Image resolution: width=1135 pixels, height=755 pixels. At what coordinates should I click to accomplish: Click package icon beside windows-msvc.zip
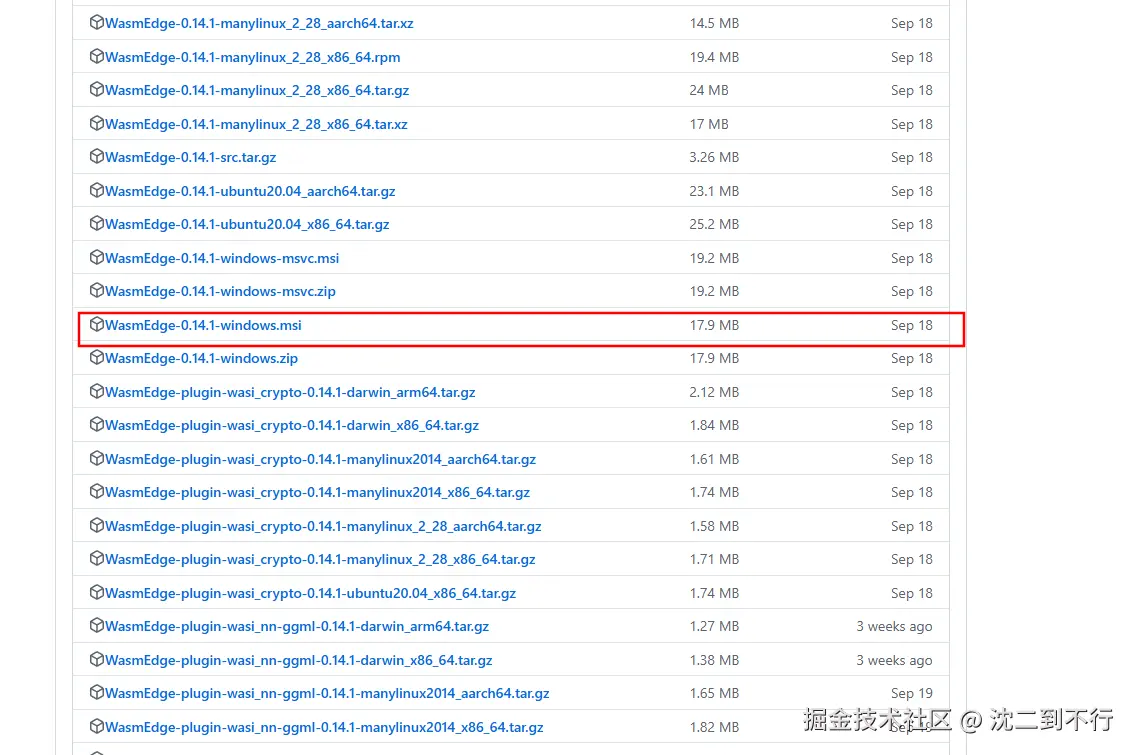pos(96,290)
